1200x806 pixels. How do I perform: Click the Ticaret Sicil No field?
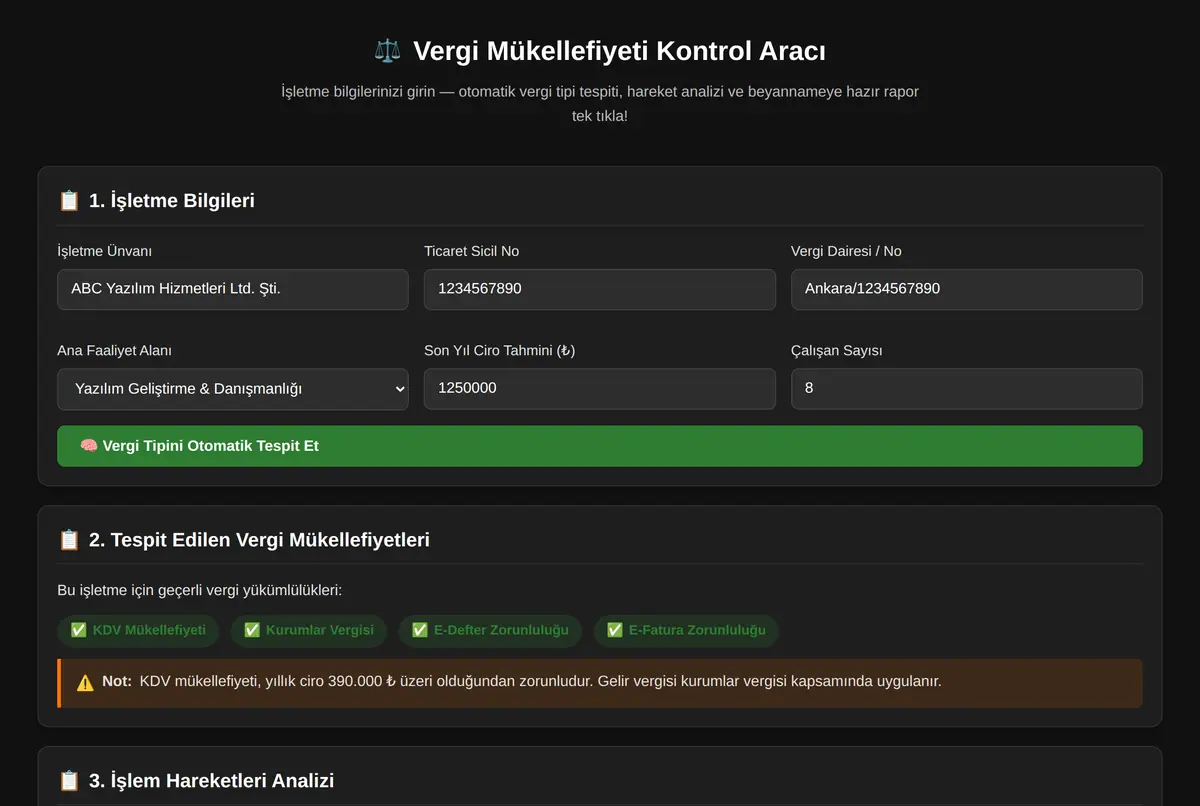pyautogui.click(x=600, y=289)
